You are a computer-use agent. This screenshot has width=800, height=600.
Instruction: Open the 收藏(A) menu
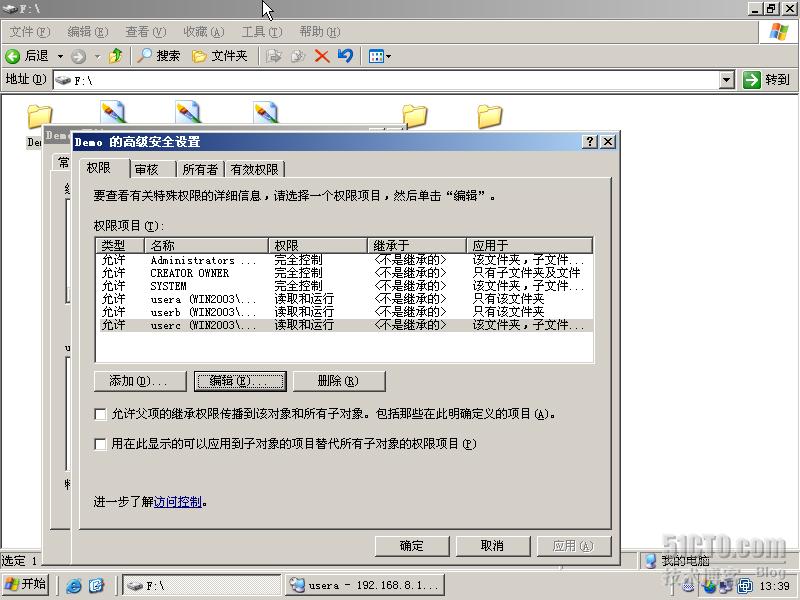point(204,32)
